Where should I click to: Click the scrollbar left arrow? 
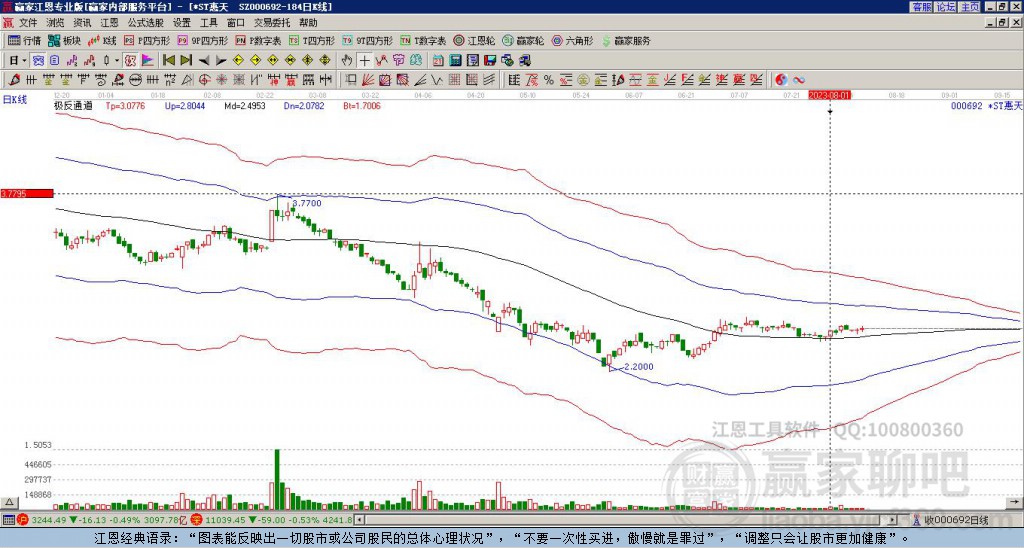tap(359, 520)
